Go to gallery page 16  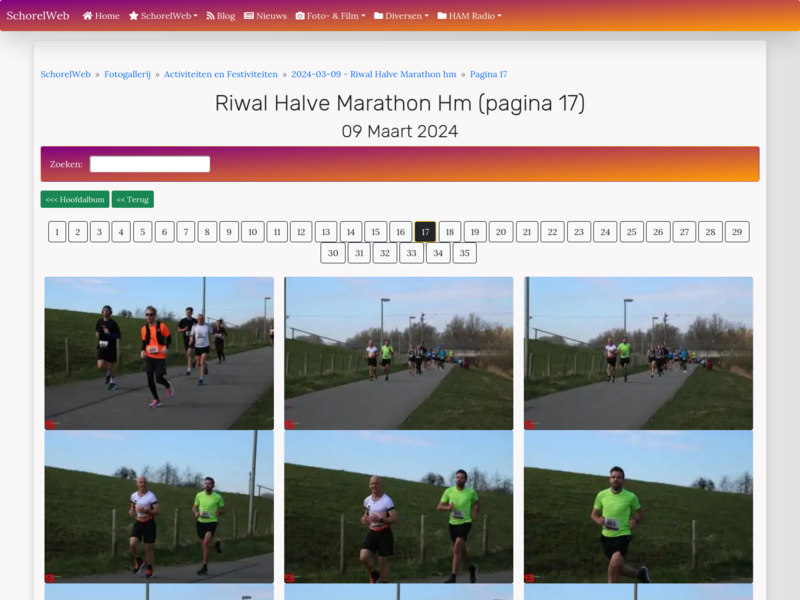click(401, 232)
